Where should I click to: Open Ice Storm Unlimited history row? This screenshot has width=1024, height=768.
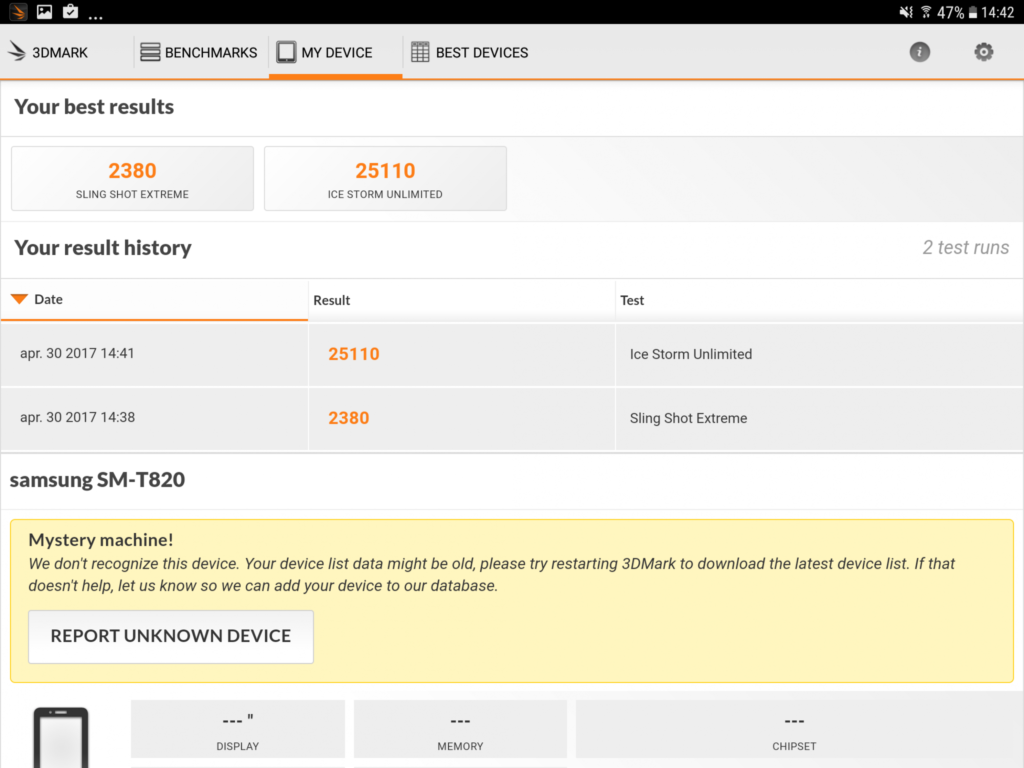click(512, 354)
